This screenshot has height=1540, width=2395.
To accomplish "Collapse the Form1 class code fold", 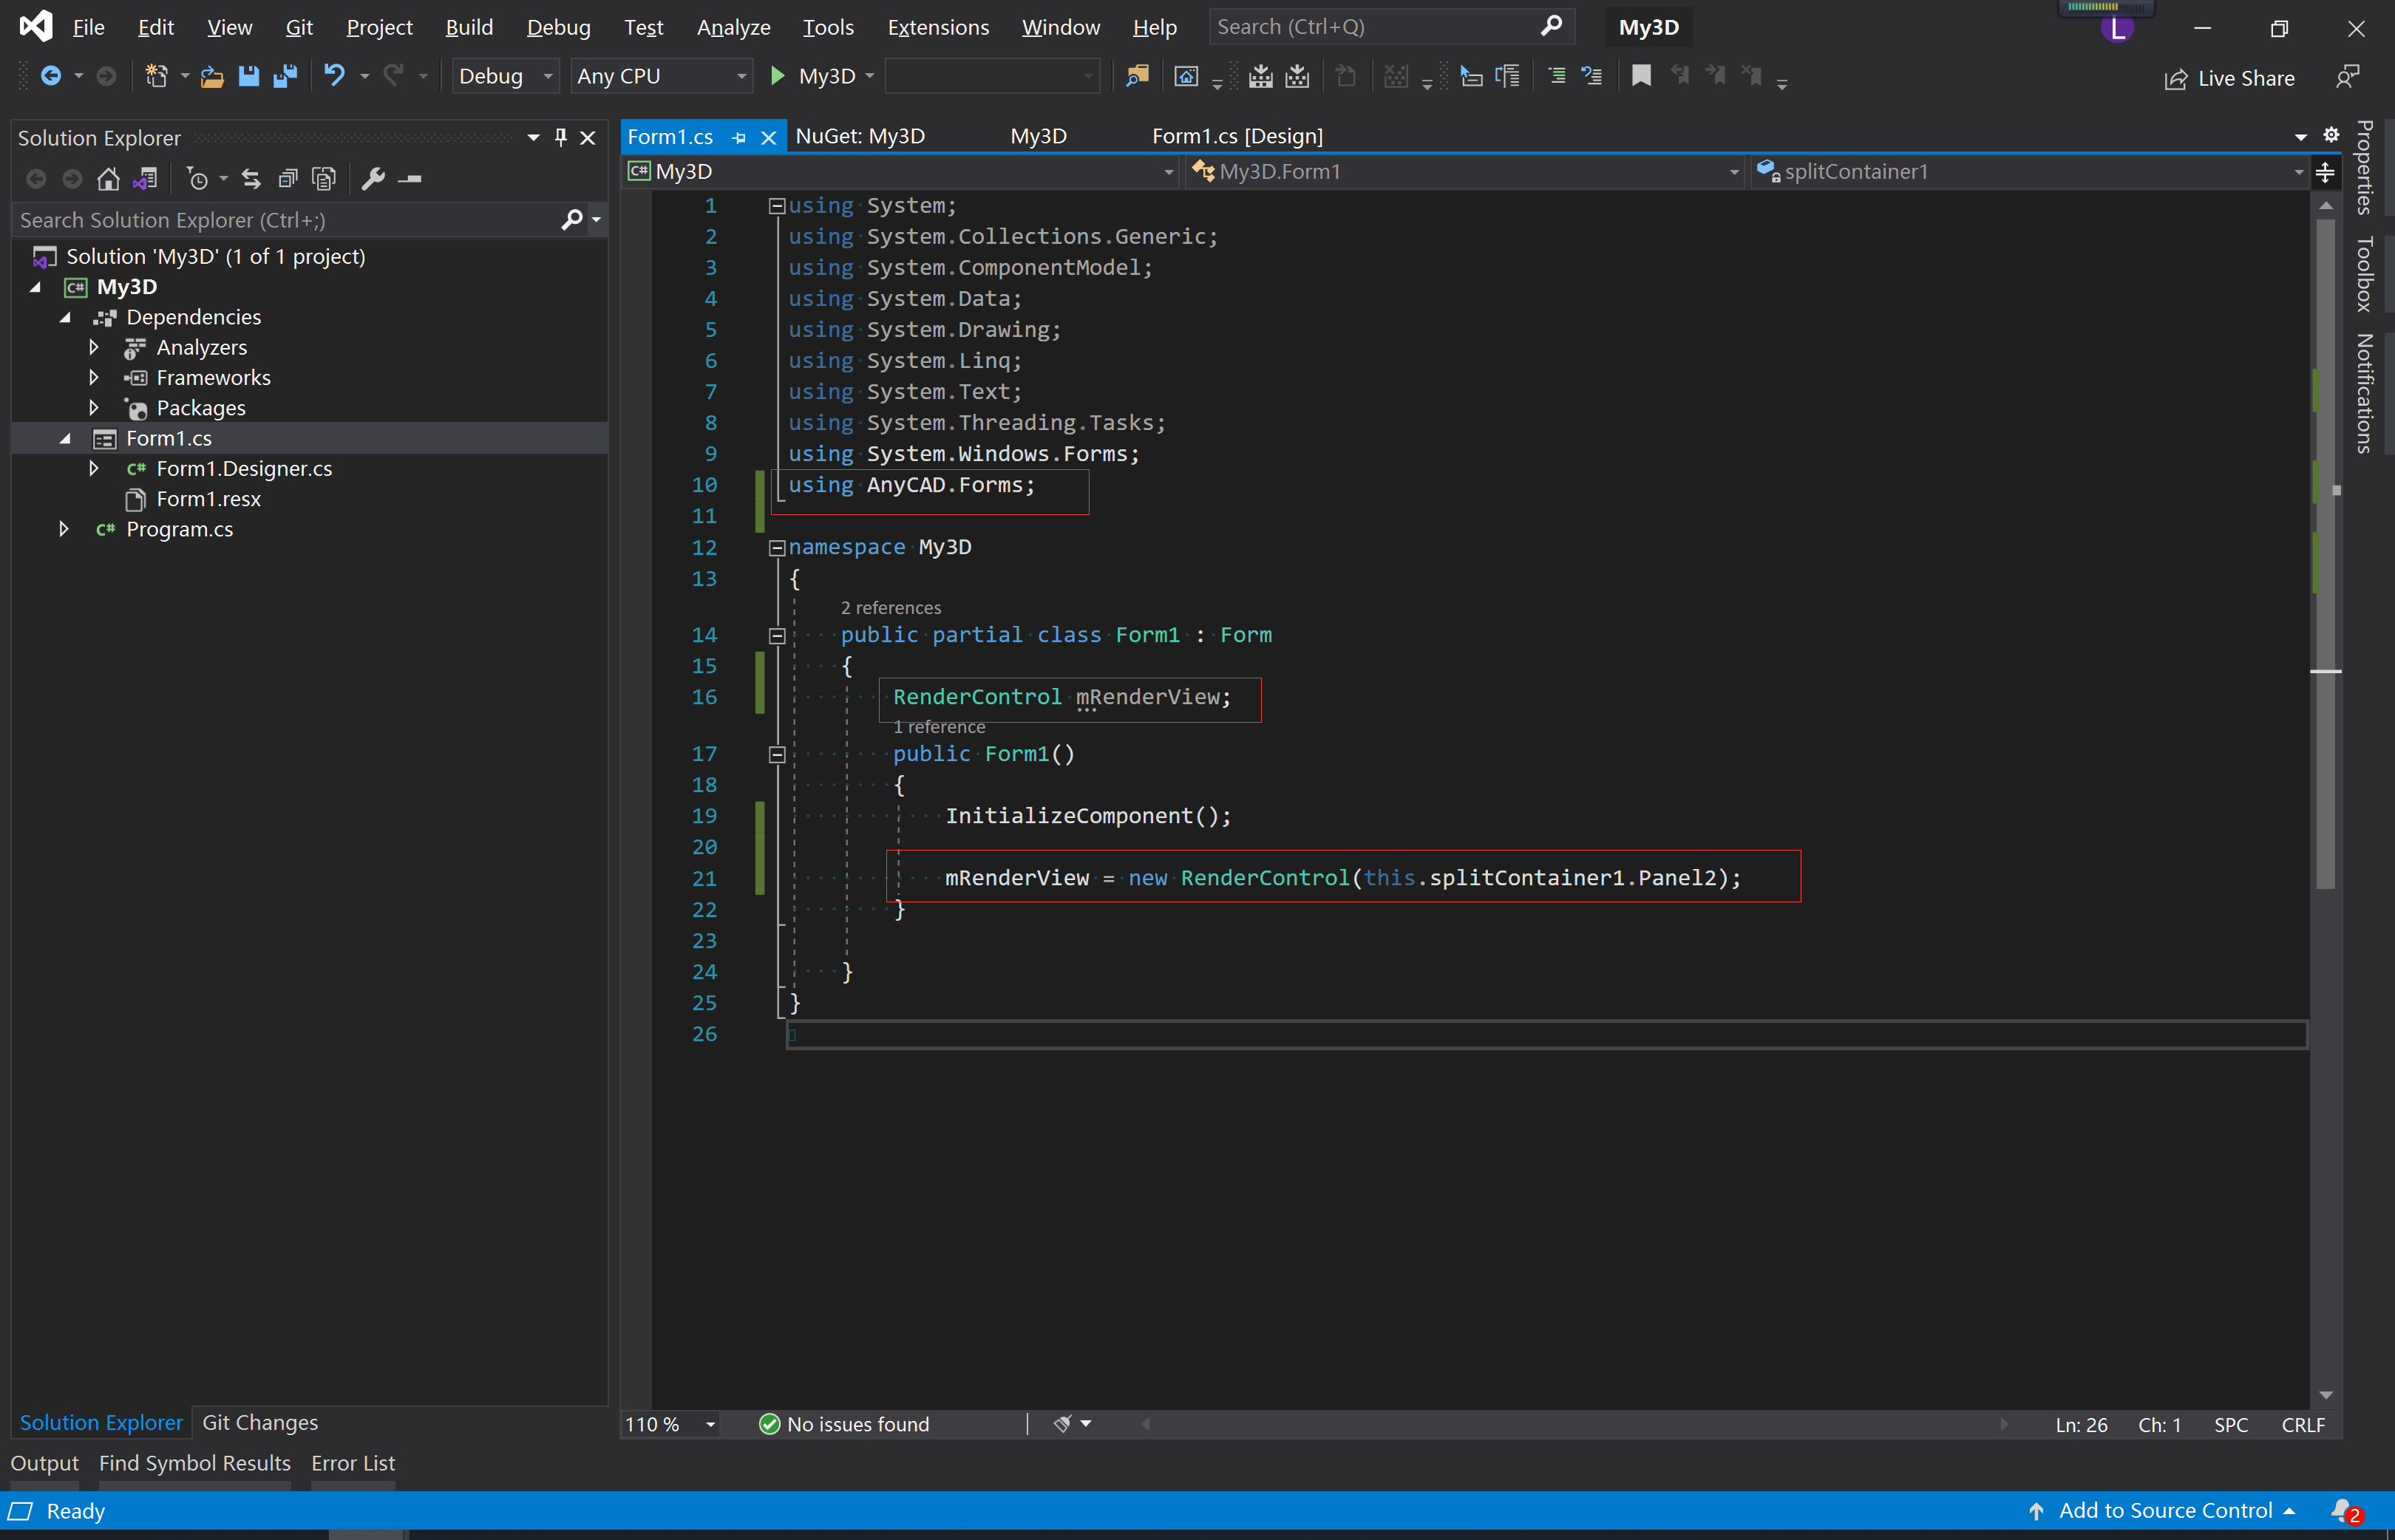I will pyautogui.click(x=776, y=636).
